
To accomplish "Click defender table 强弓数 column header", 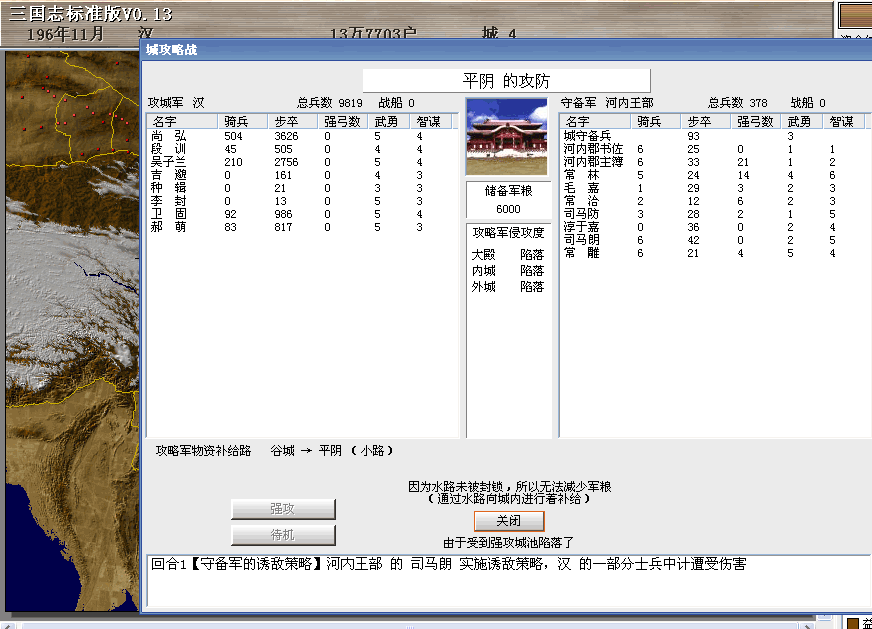I will [754, 121].
